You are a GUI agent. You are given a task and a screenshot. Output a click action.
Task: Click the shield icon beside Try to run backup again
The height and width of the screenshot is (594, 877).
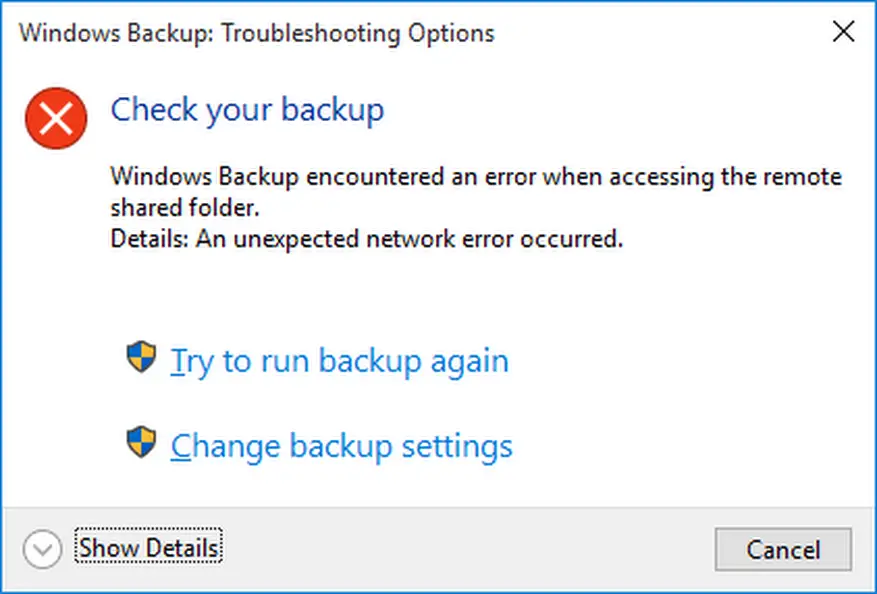tap(141, 357)
